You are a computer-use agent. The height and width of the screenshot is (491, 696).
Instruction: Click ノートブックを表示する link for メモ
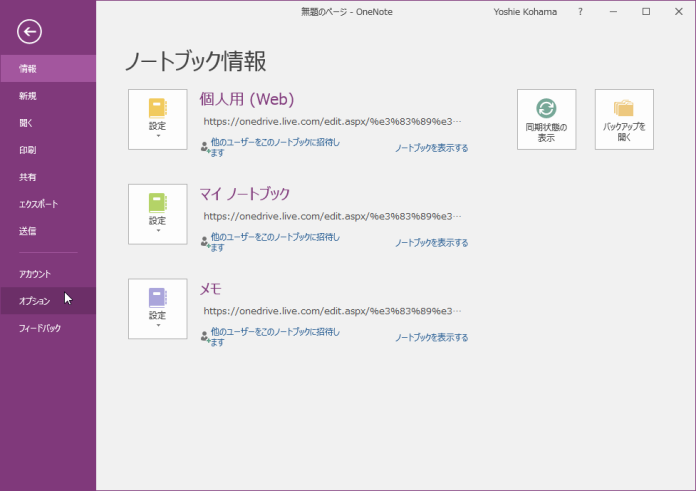click(x=431, y=338)
